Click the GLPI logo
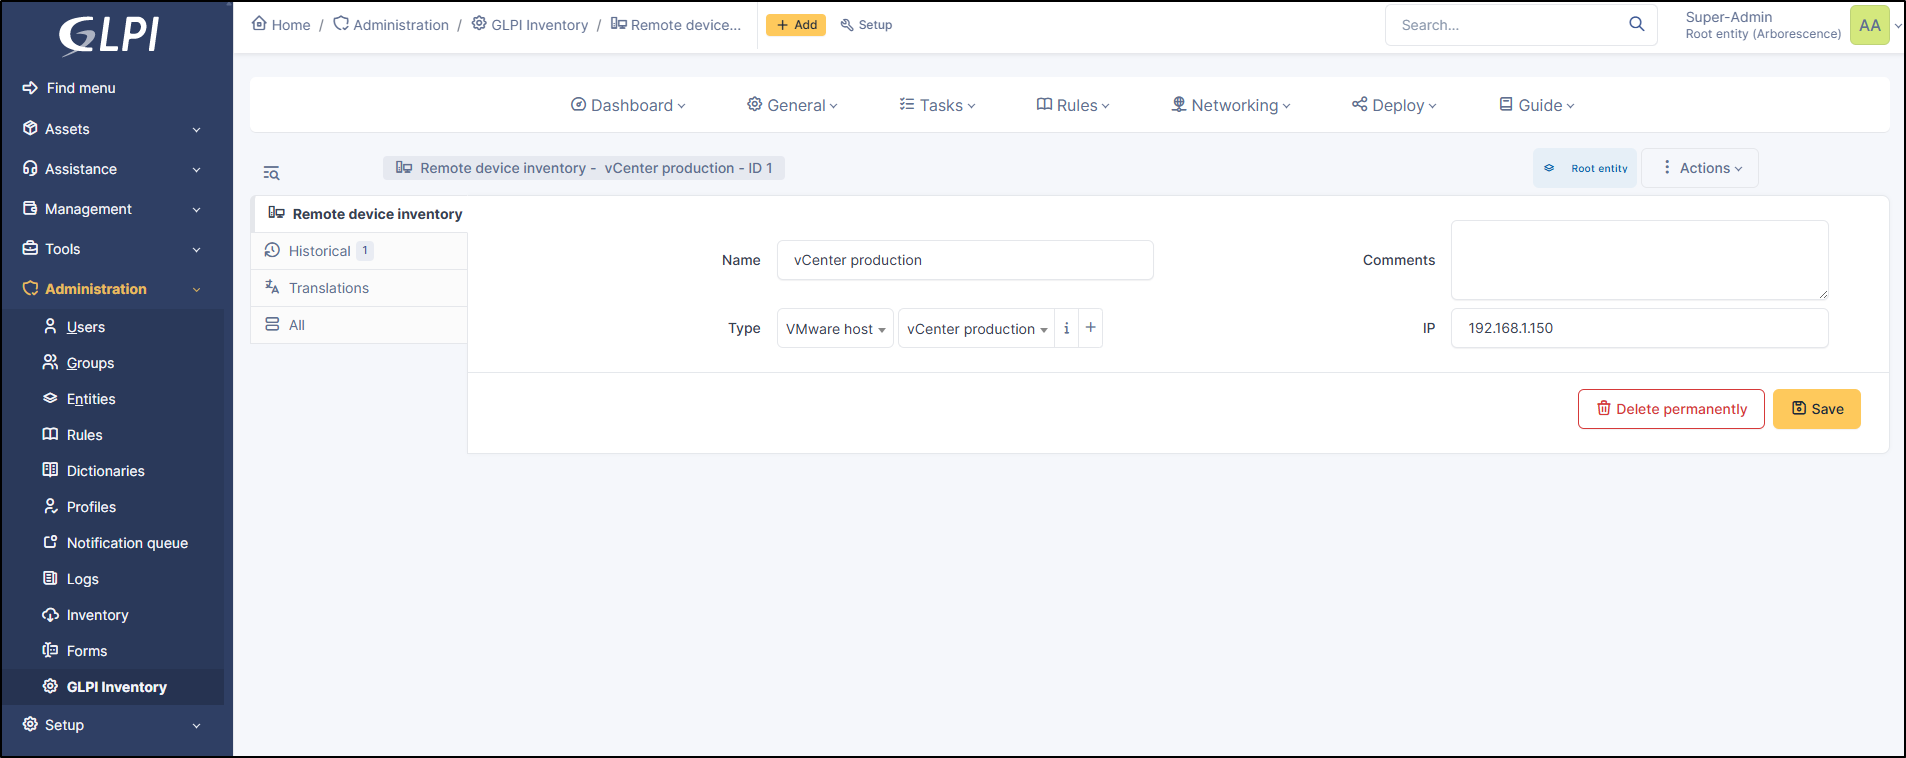The image size is (1906, 758). point(110,35)
